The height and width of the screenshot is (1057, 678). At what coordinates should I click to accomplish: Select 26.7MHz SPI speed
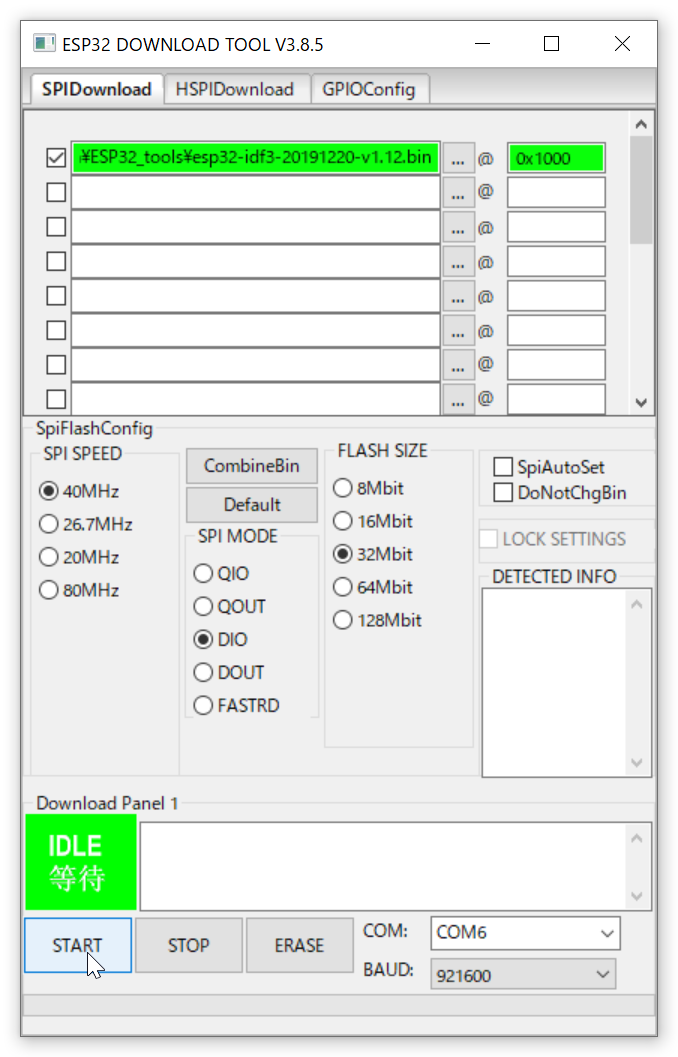(x=86, y=524)
